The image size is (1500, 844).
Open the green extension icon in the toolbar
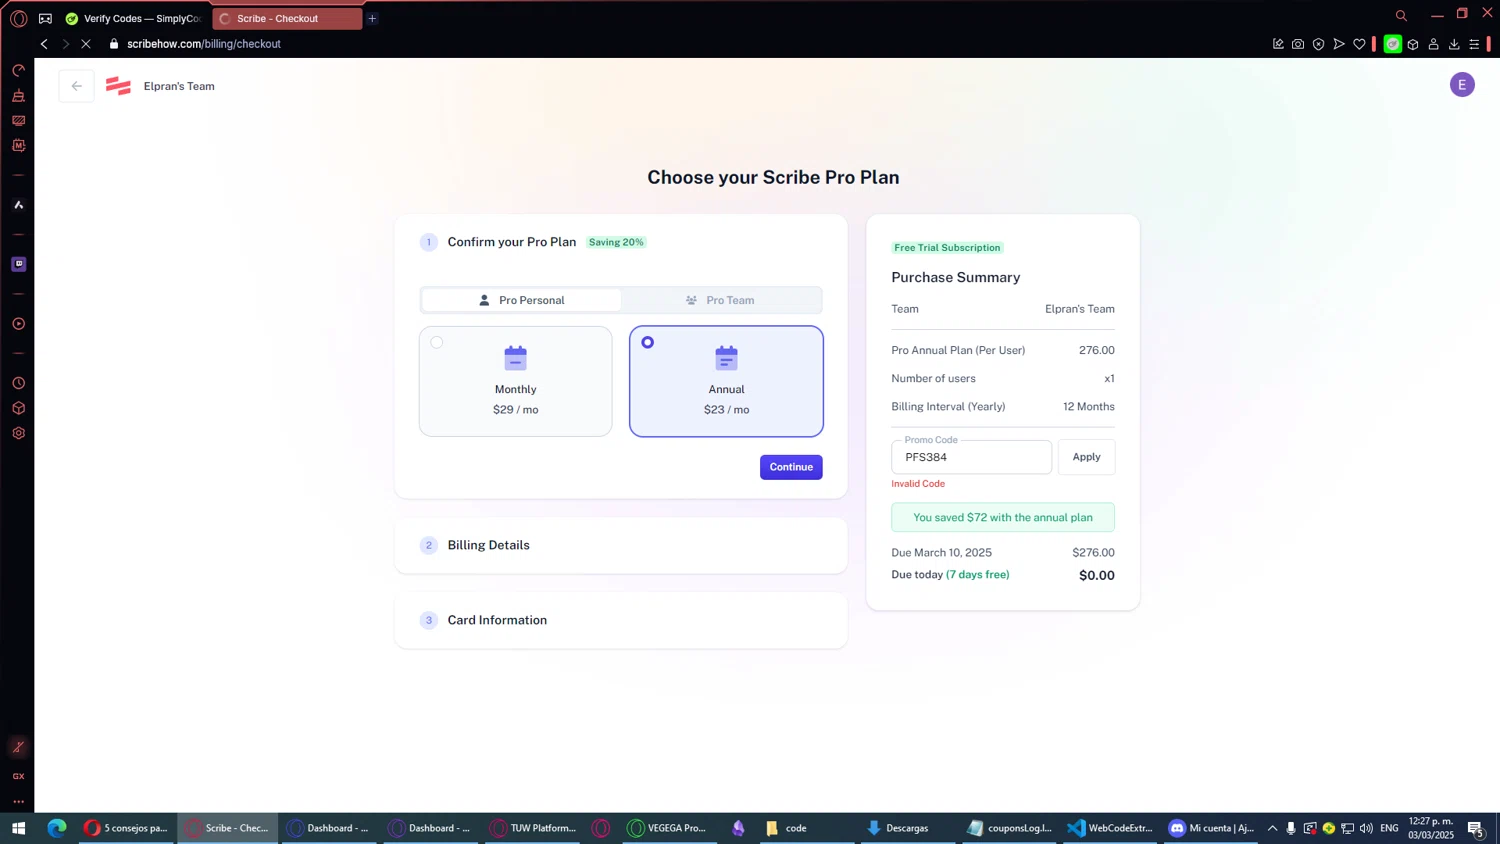pos(1392,44)
